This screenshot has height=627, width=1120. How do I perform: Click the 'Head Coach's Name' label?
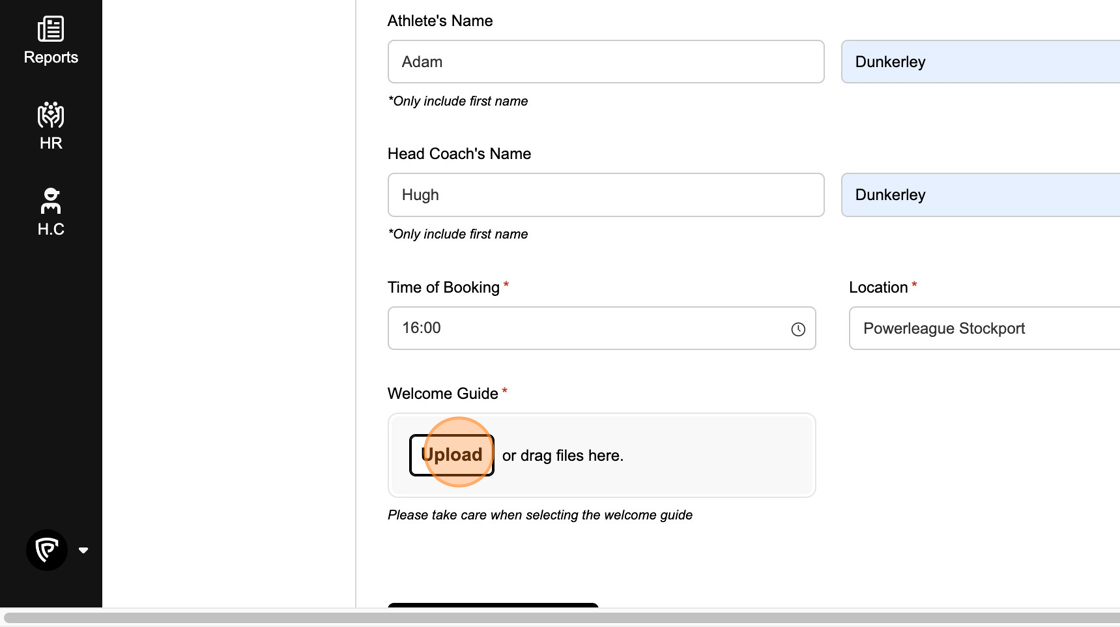coord(459,154)
